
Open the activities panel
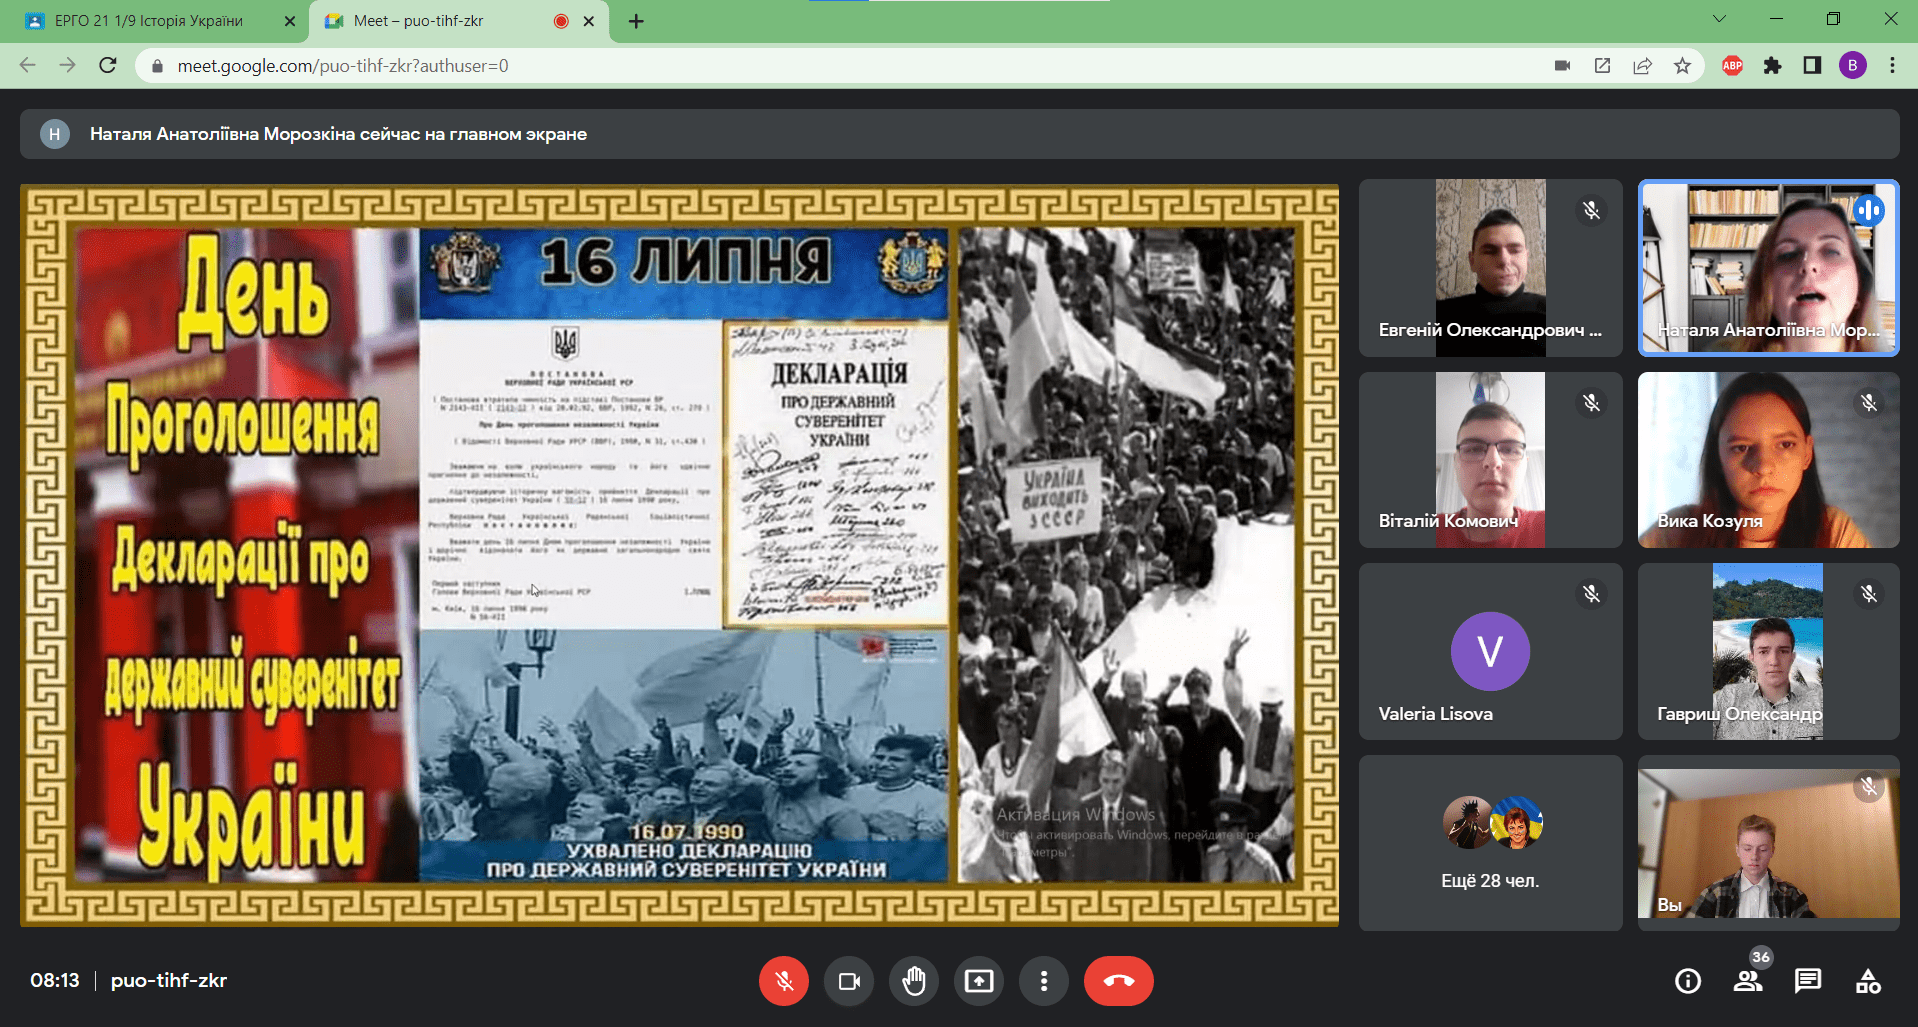1868,981
